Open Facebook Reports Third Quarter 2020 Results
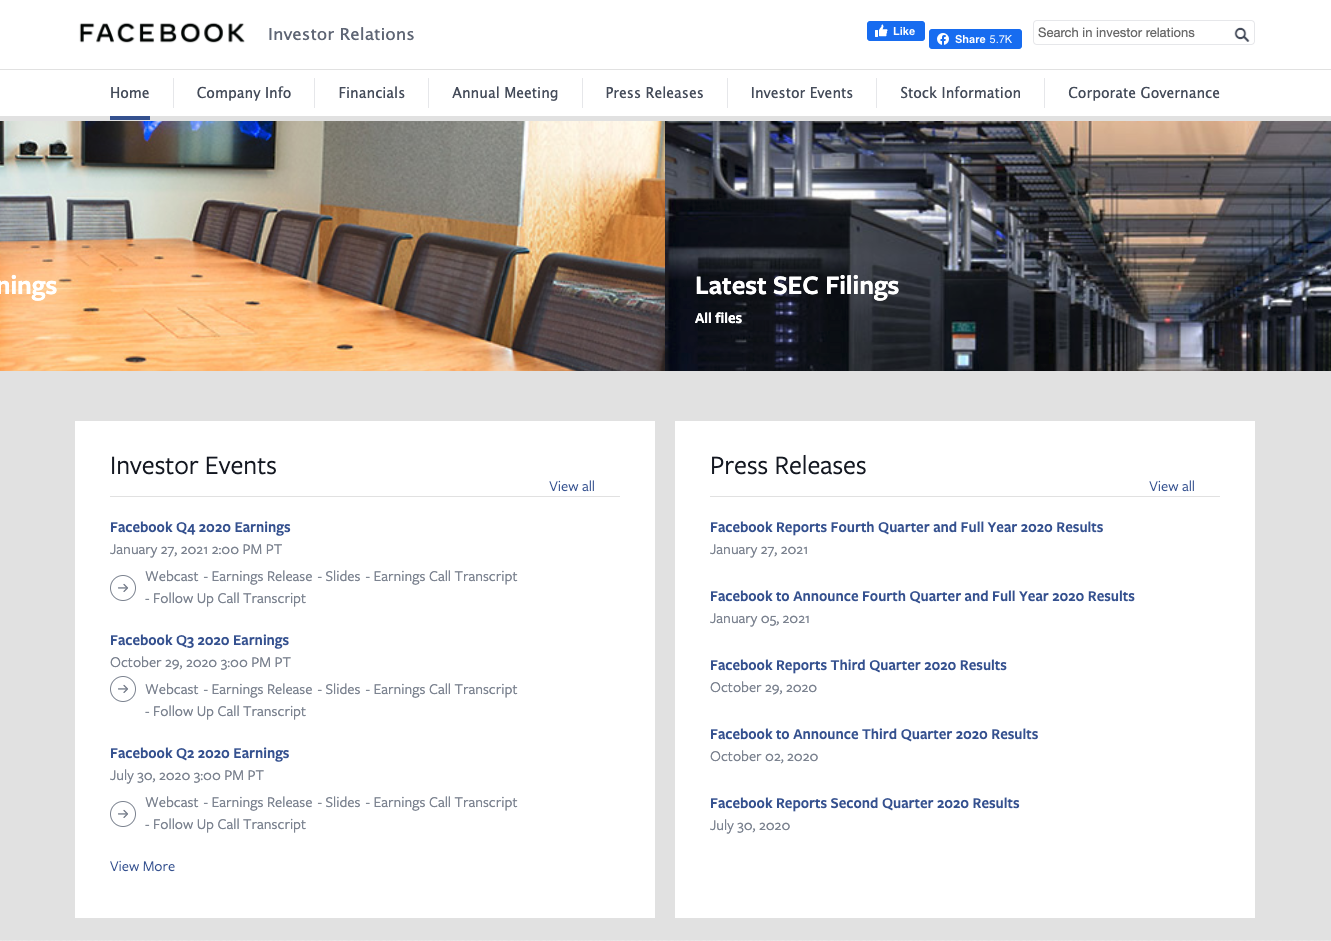Screen dimensions: 1331x941 tap(858, 665)
